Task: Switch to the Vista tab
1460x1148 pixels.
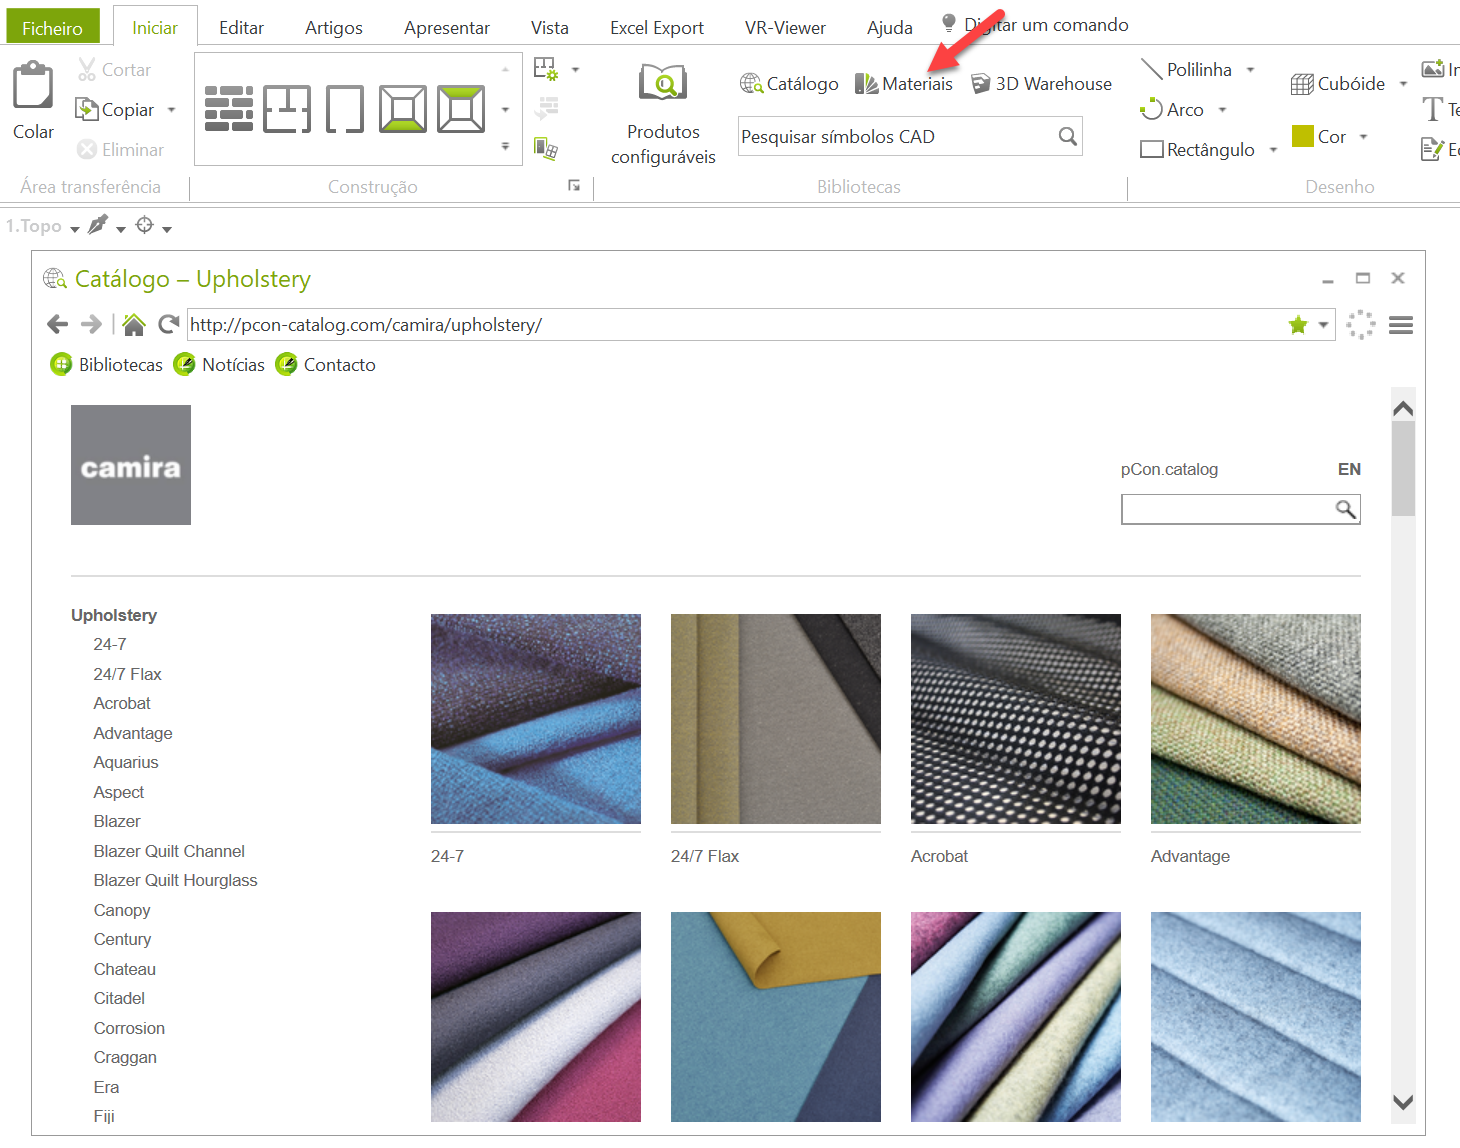Action: click(x=550, y=28)
